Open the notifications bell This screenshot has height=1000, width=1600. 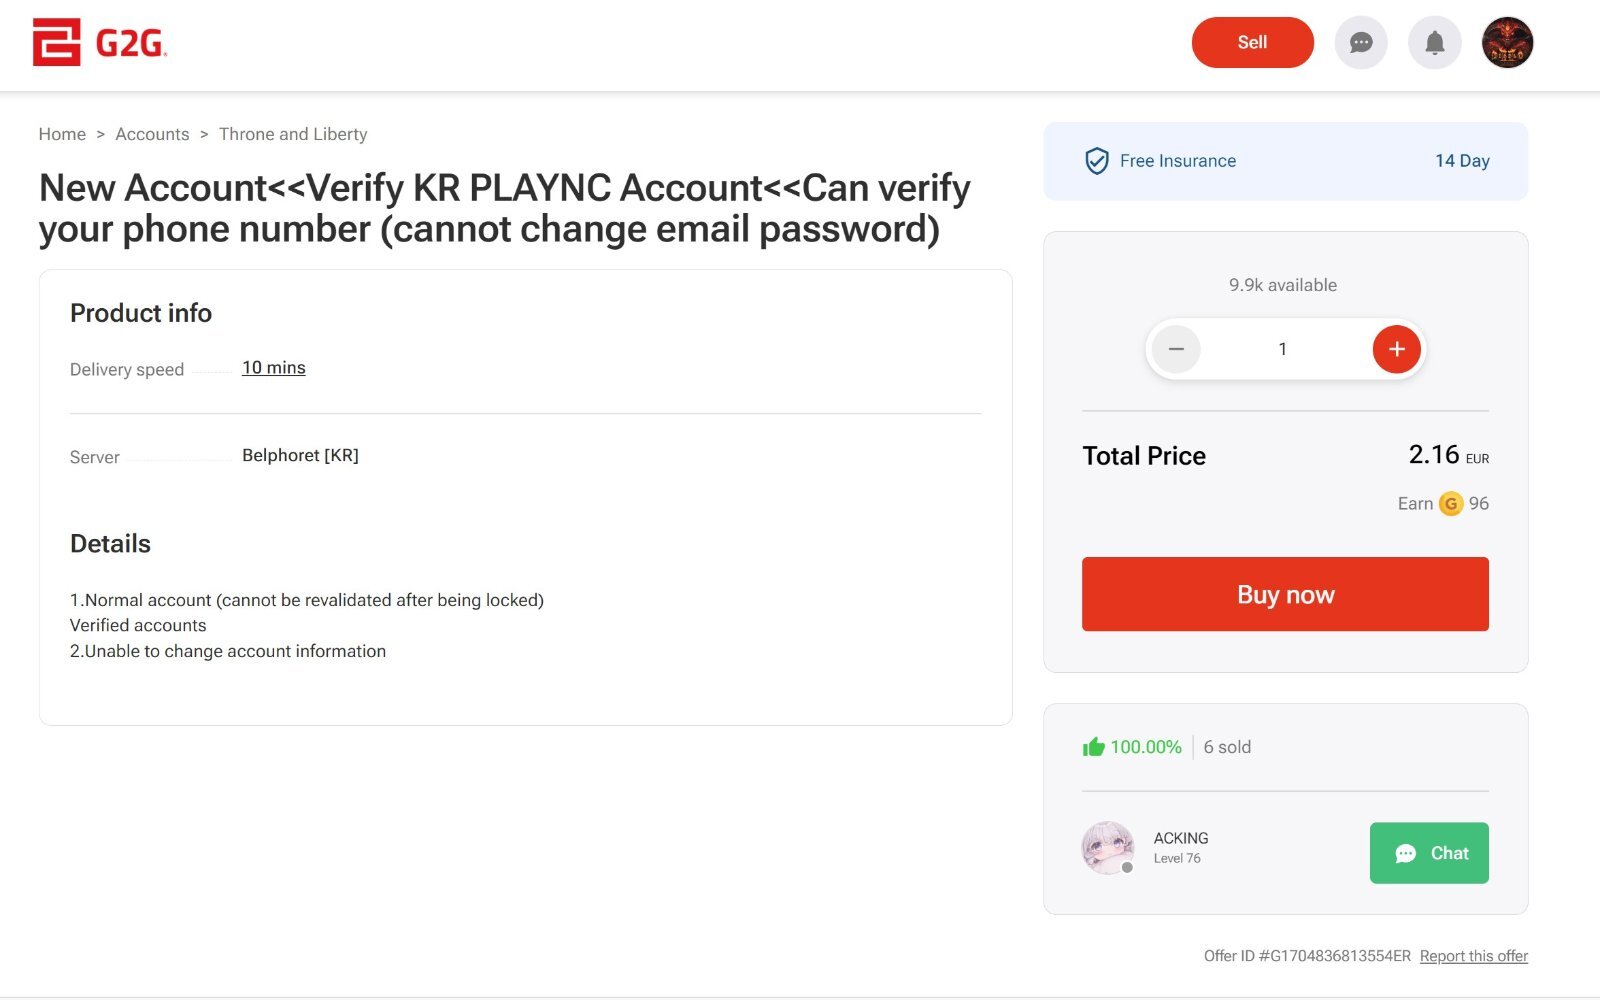point(1434,43)
